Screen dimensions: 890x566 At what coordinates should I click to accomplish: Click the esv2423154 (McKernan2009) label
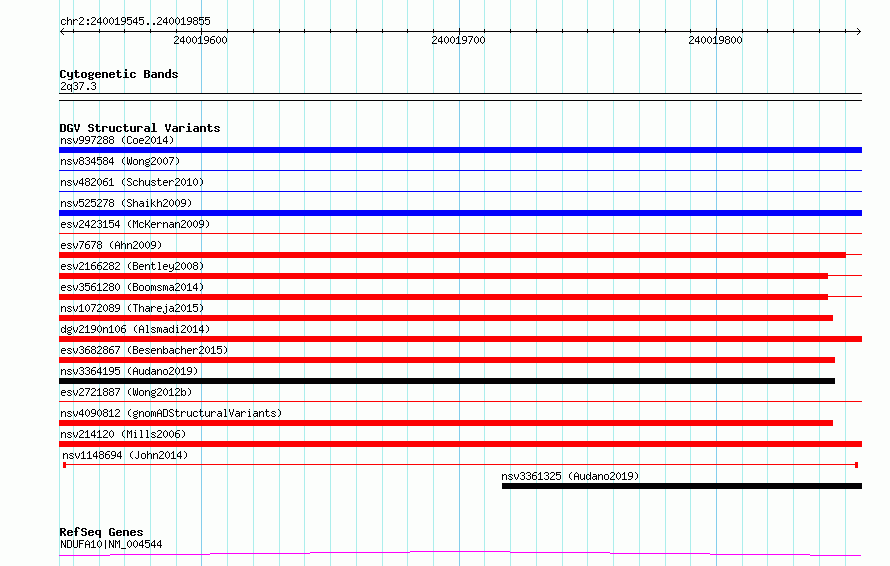tap(135, 224)
